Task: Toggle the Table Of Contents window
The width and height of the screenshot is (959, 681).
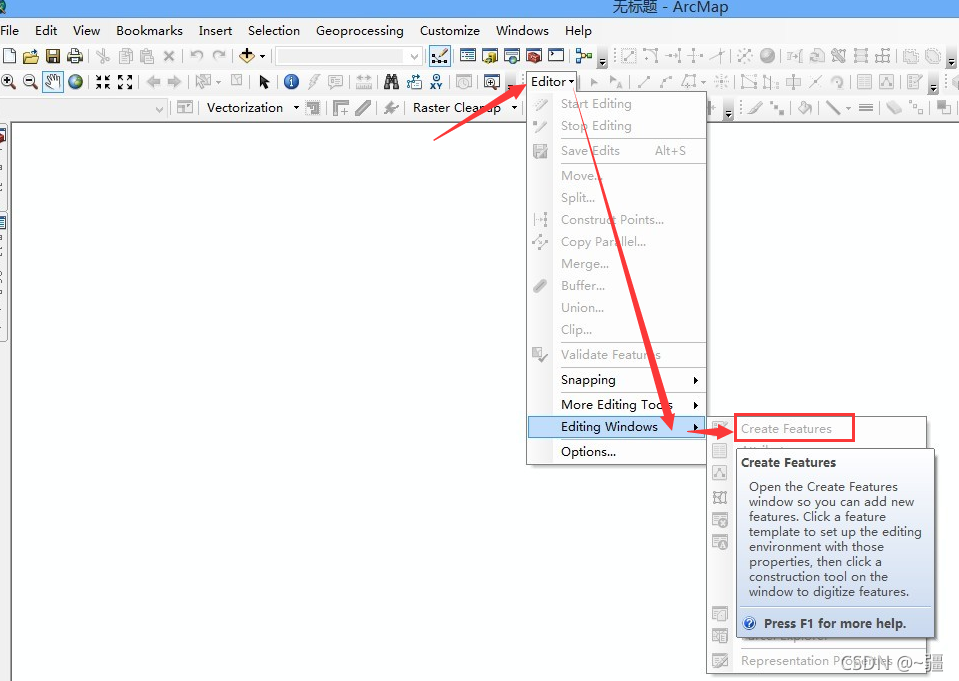Action: tap(468, 56)
